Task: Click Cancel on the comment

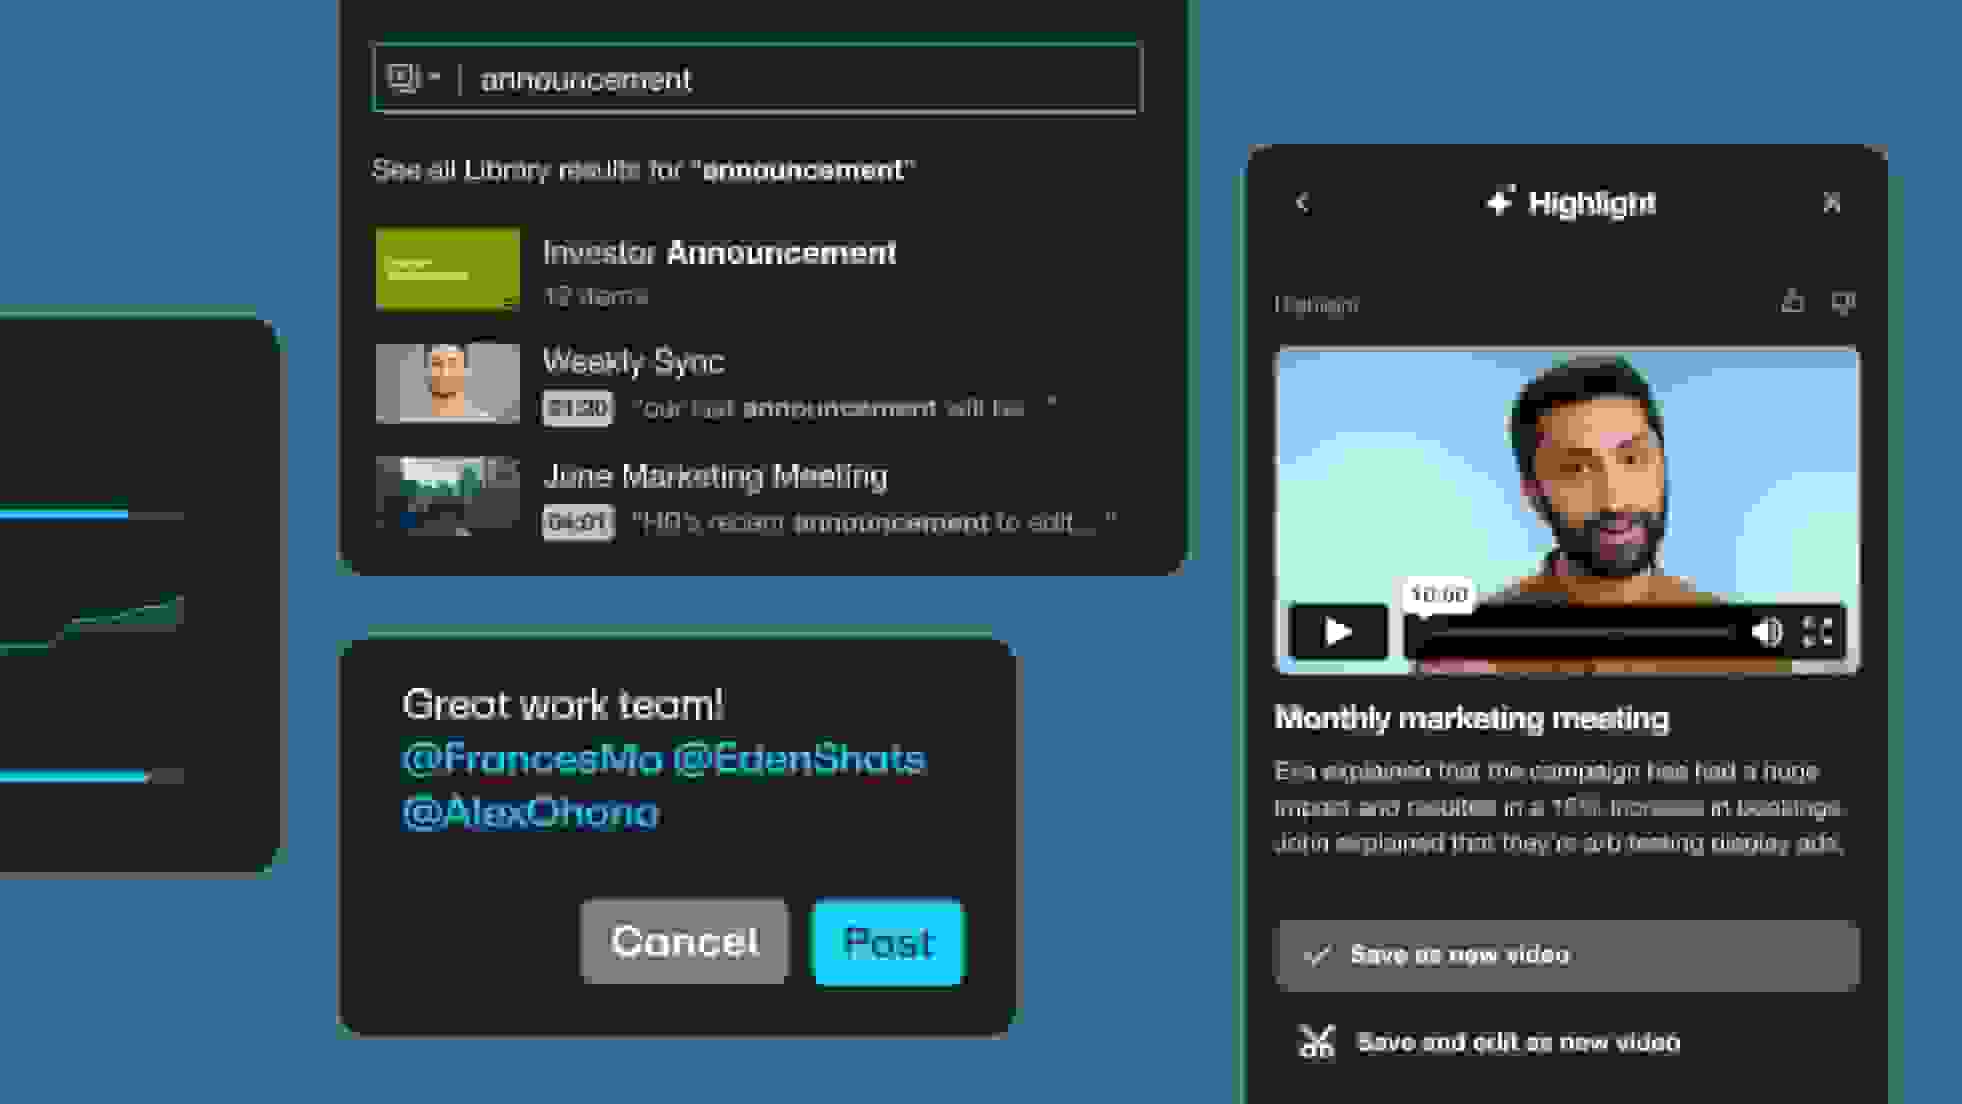Action: pyautogui.click(x=684, y=941)
